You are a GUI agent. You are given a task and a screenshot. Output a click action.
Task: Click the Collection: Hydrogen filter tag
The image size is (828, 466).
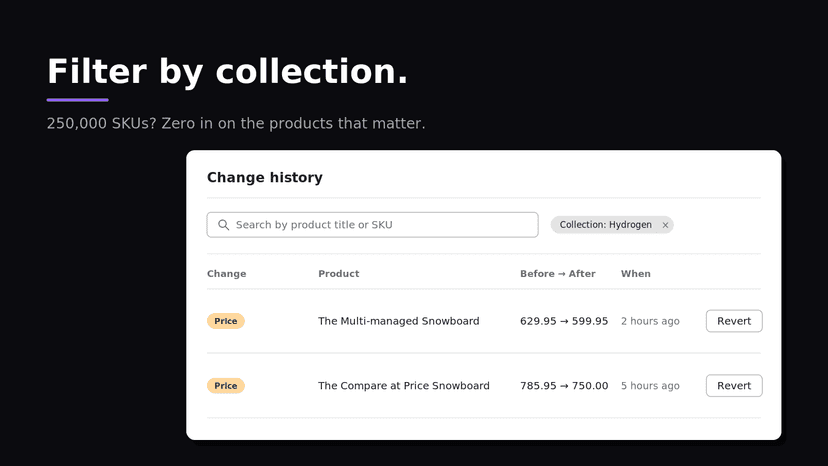(612, 225)
